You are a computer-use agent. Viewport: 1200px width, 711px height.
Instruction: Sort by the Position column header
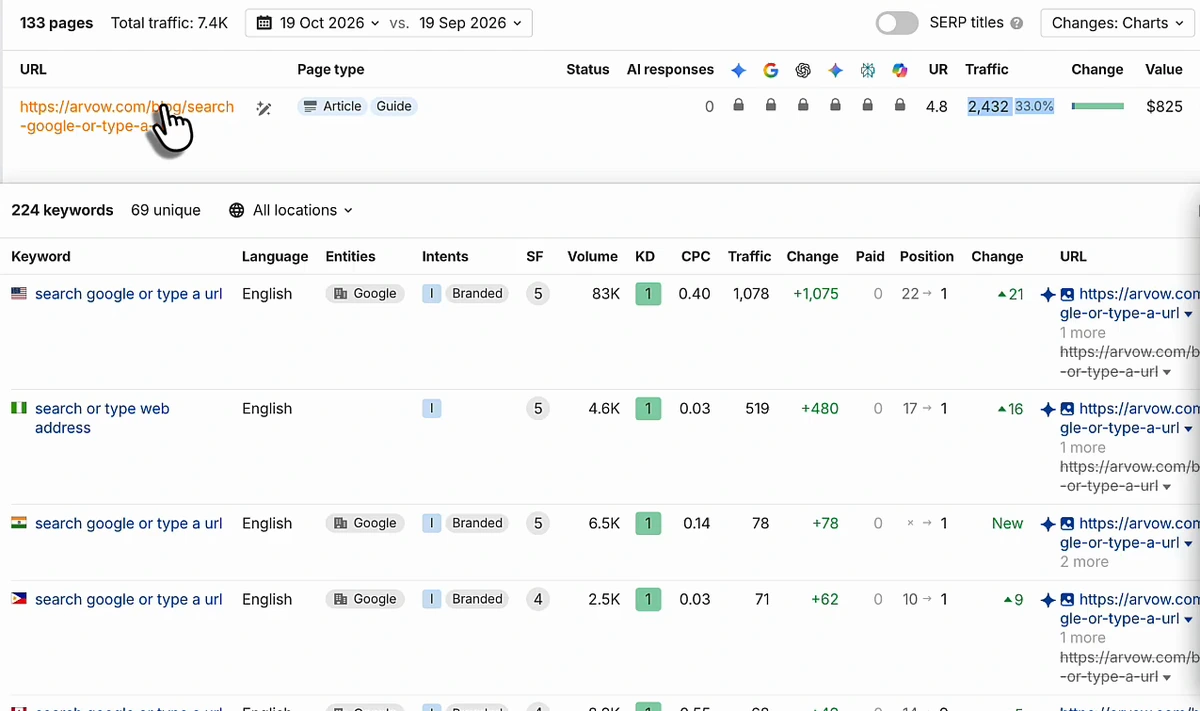[x=927, y=257]
